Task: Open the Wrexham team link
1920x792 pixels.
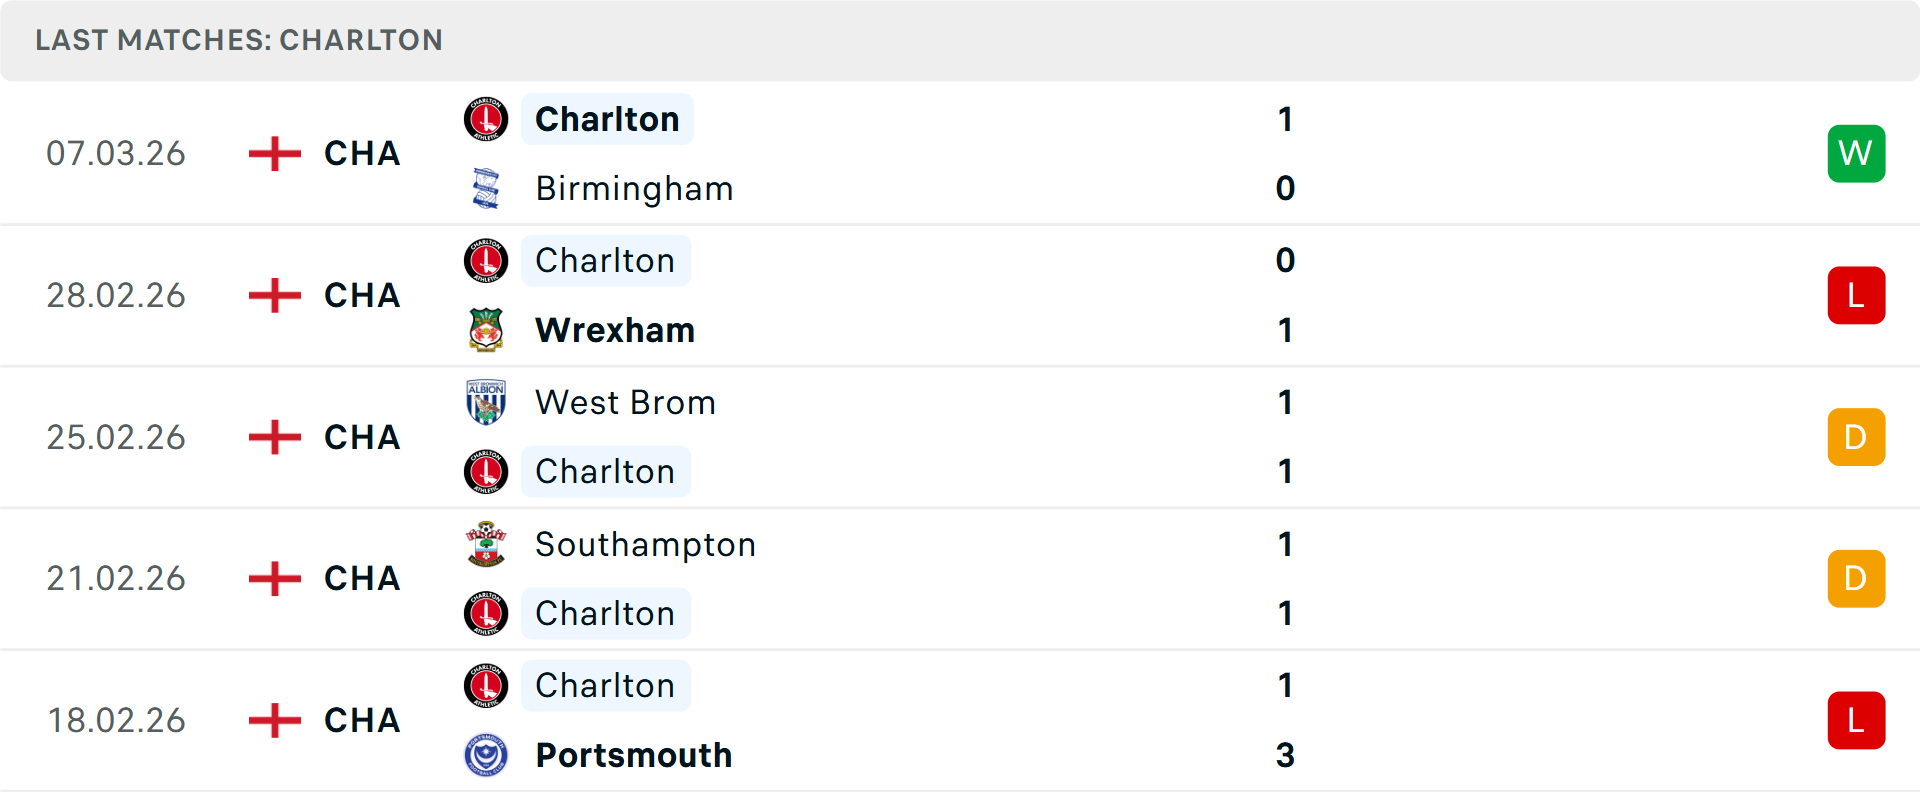Action: [x=615, y=330]
